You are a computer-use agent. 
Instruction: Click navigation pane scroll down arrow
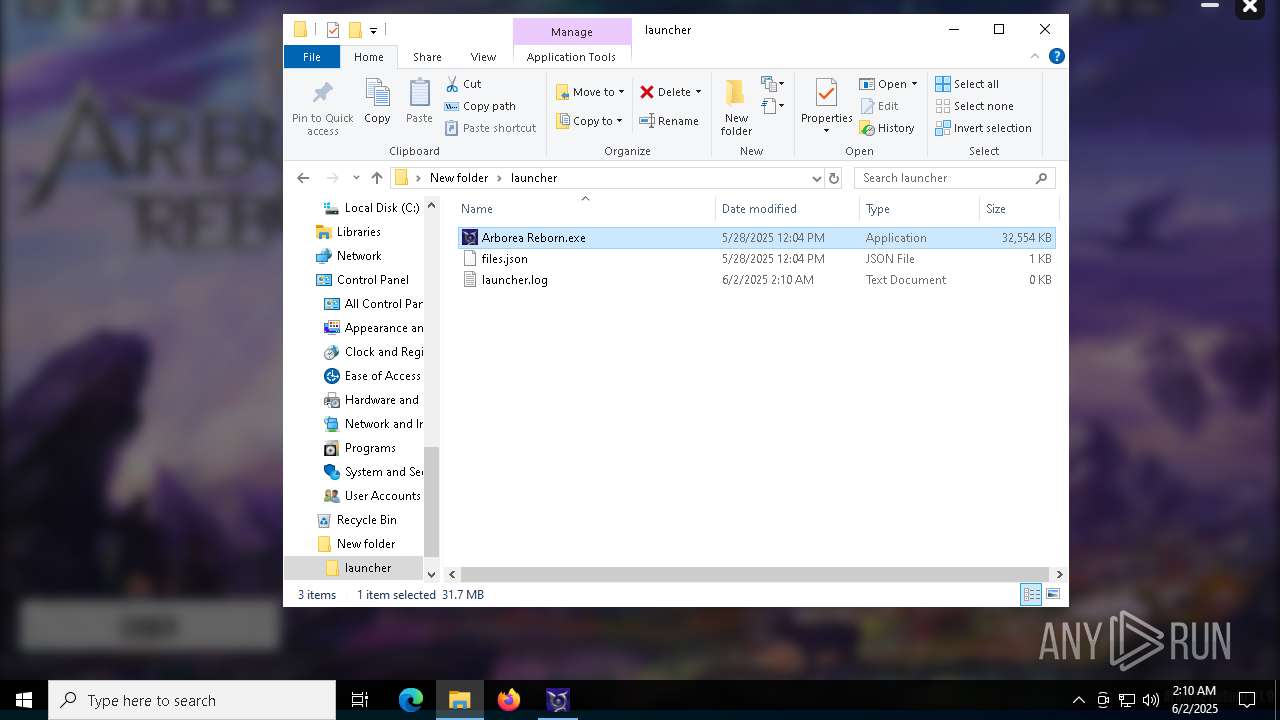[432, 574]
